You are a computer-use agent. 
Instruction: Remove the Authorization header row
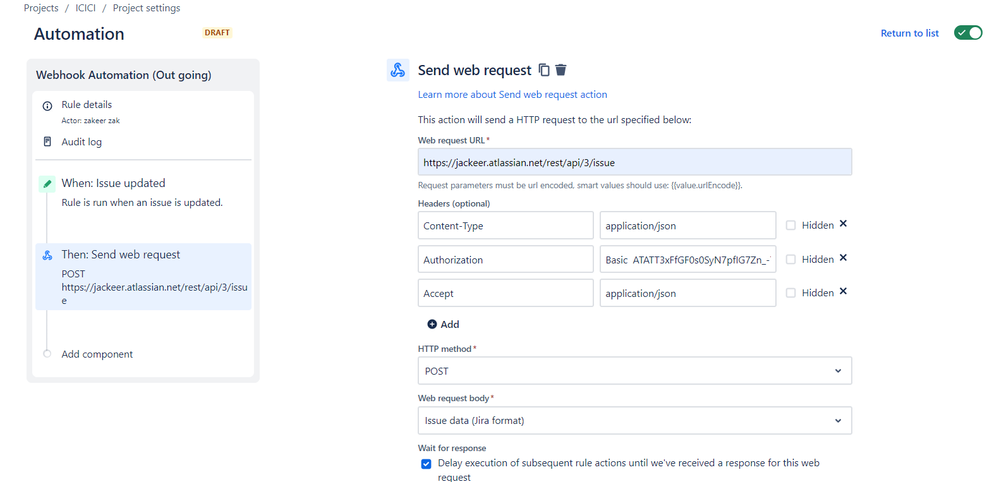pyautogui.click(x=843, y=258)
